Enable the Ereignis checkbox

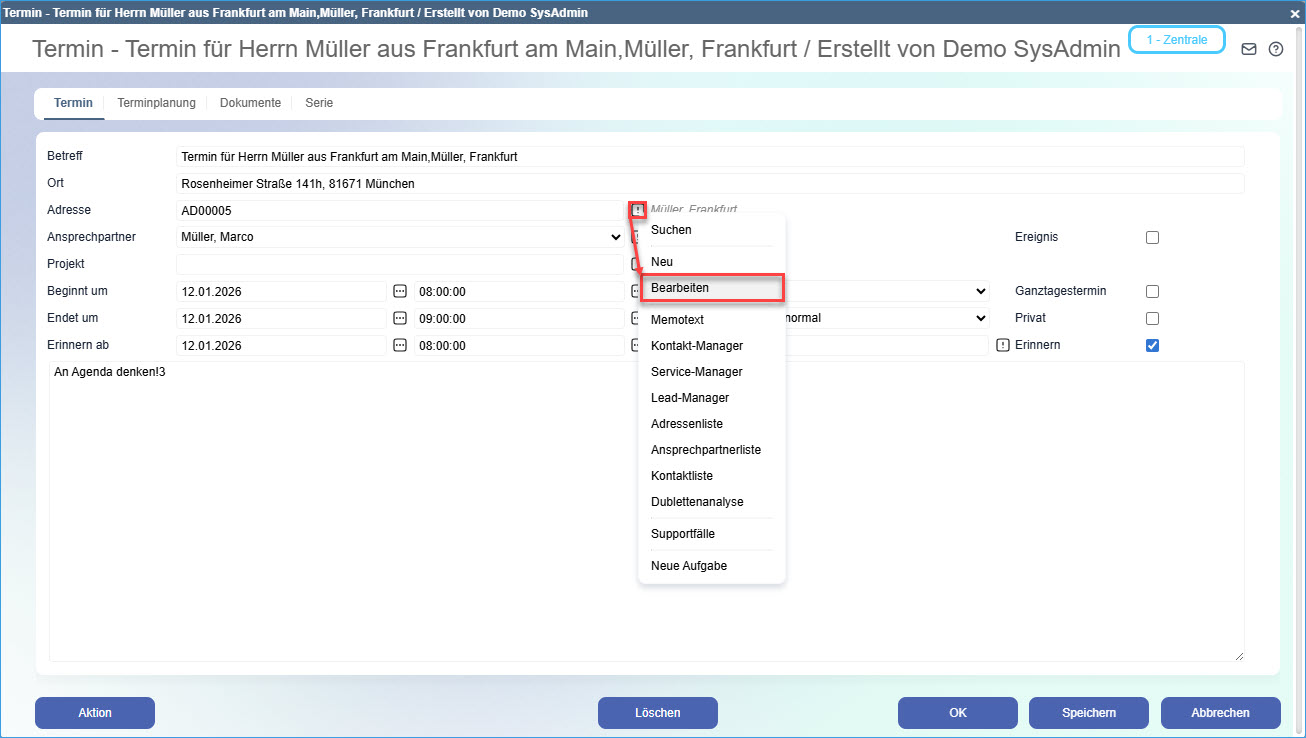[1152, 237]
